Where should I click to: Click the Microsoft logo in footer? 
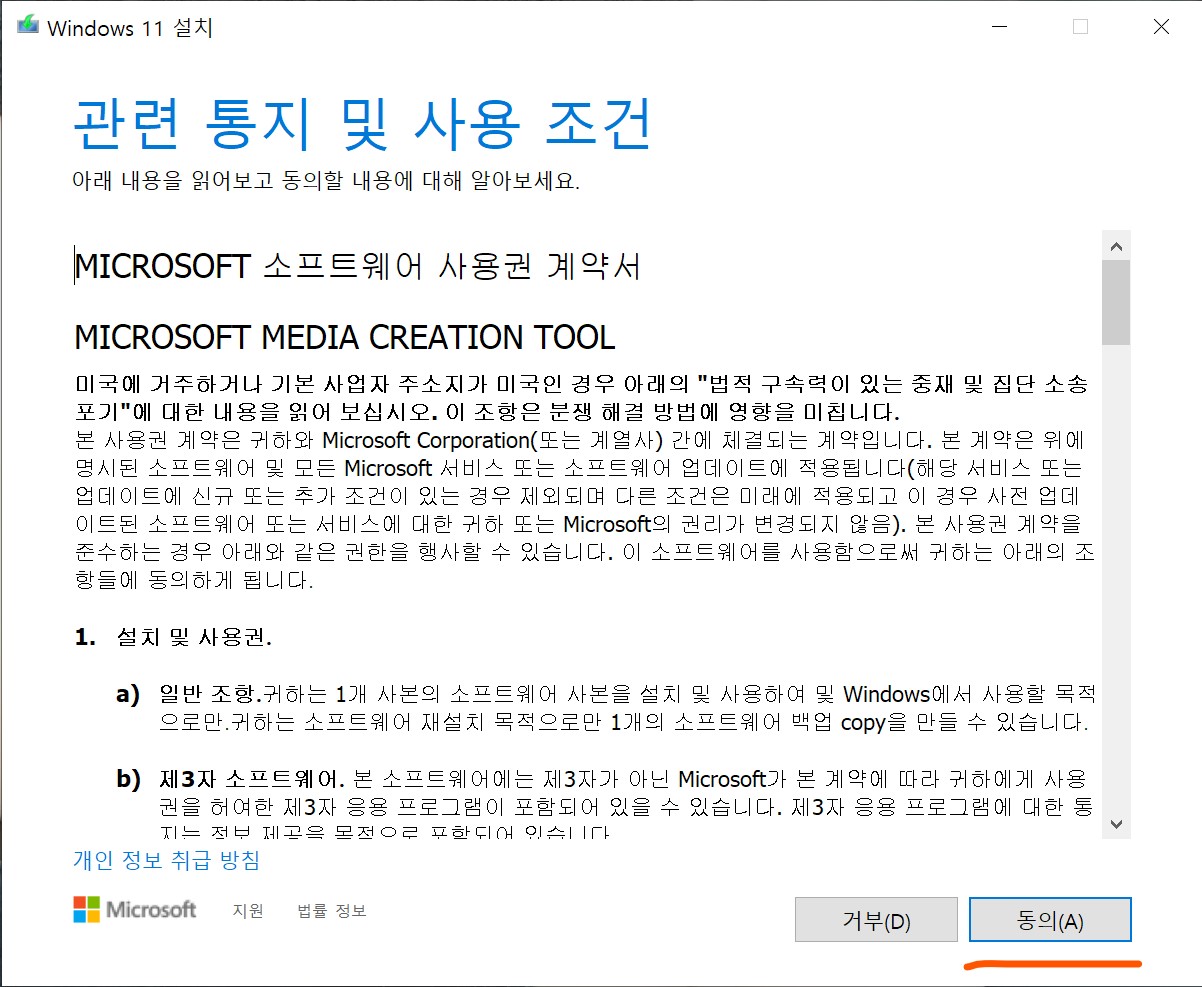coord(135,910)
